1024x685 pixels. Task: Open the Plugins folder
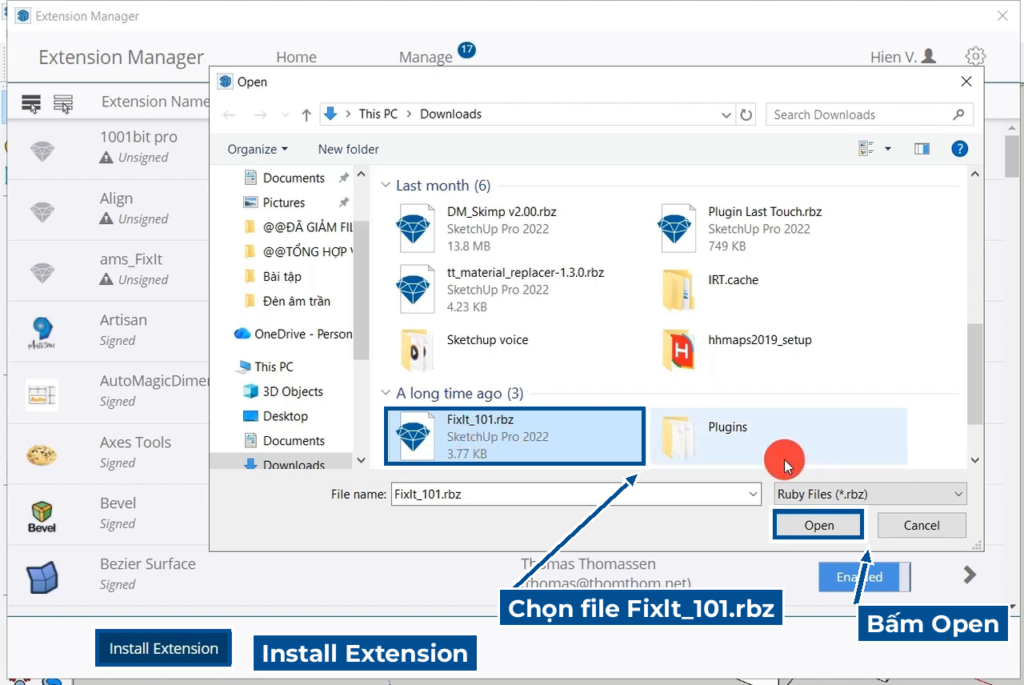(778, 436)
